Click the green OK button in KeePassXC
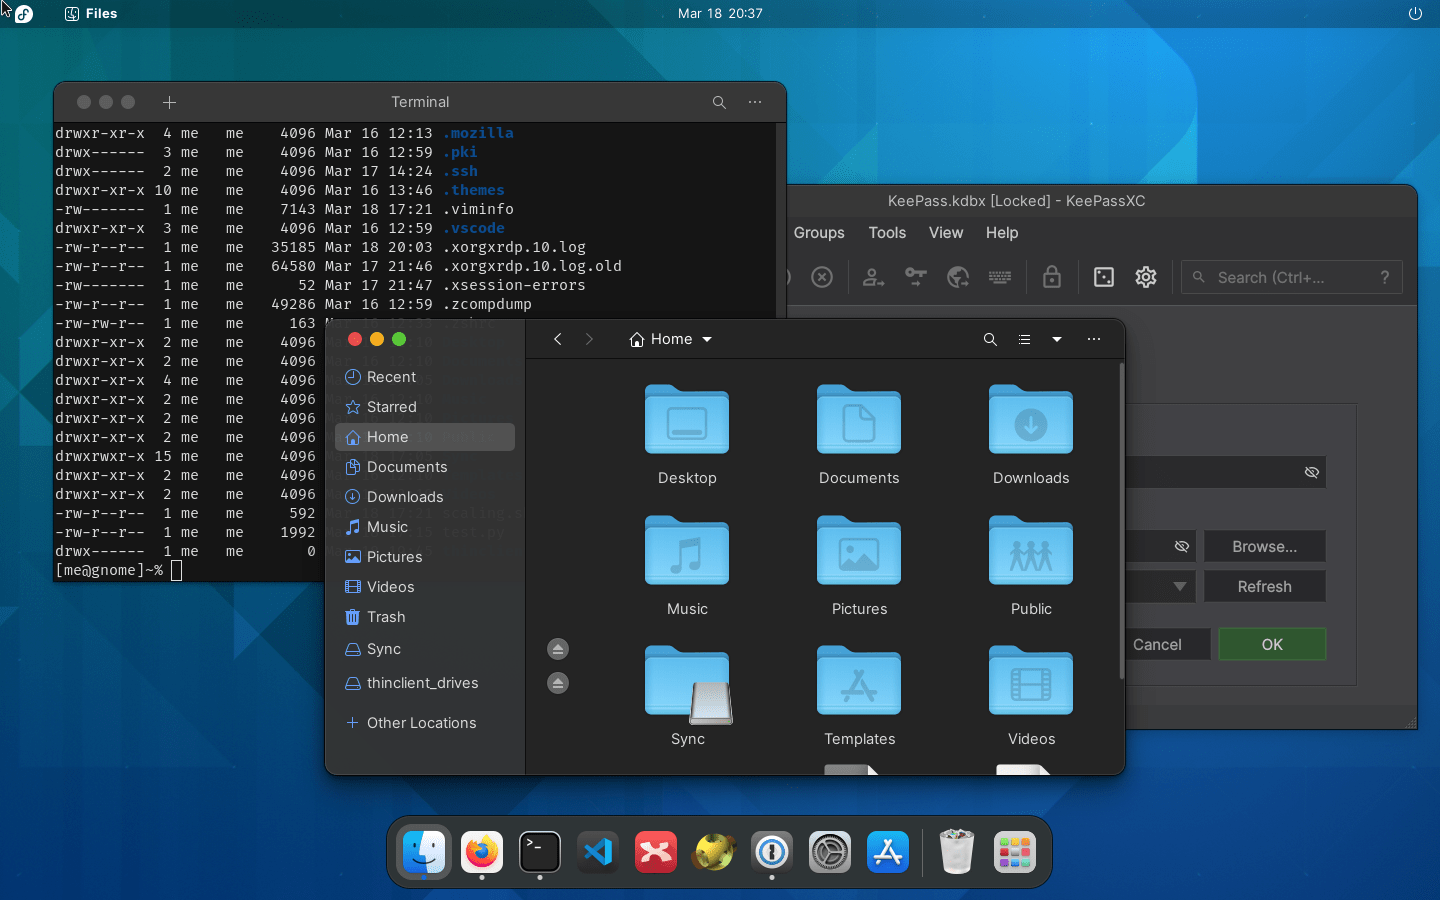The width and height of the screenshot is (1440, 900). [1272, 644]
